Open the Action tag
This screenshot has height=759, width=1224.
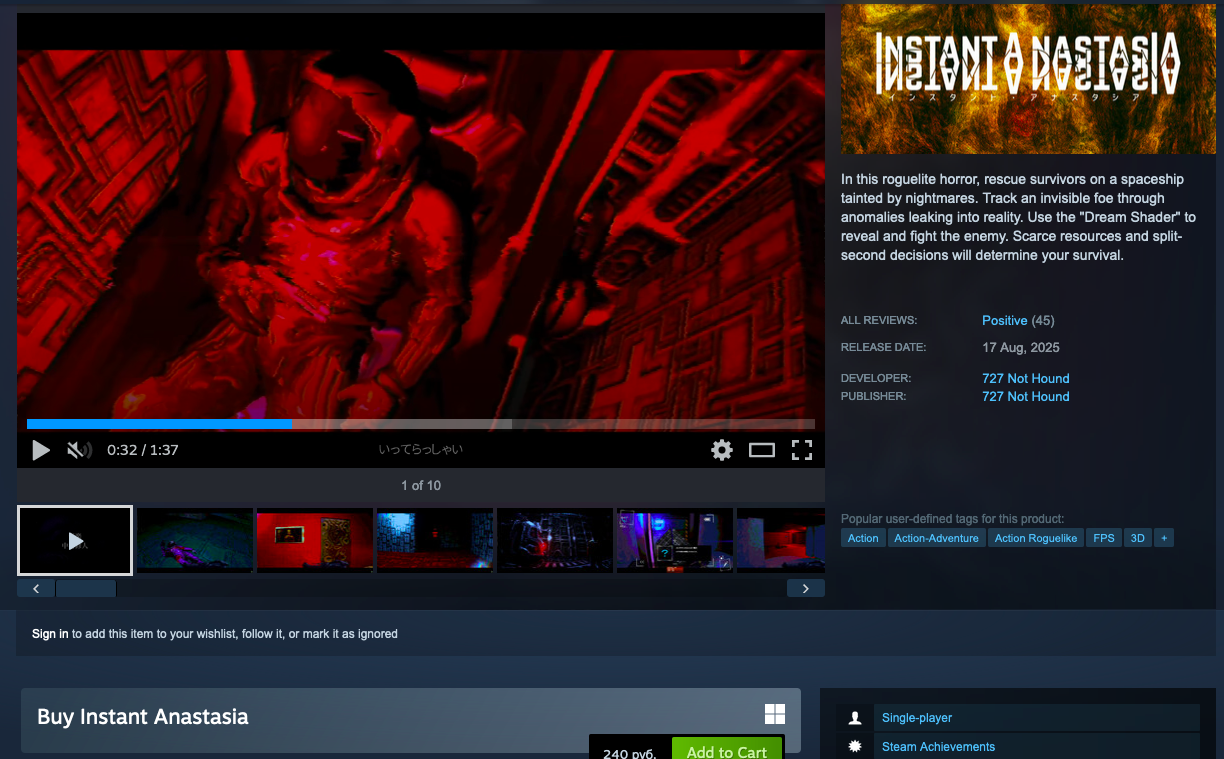point(863,538)
